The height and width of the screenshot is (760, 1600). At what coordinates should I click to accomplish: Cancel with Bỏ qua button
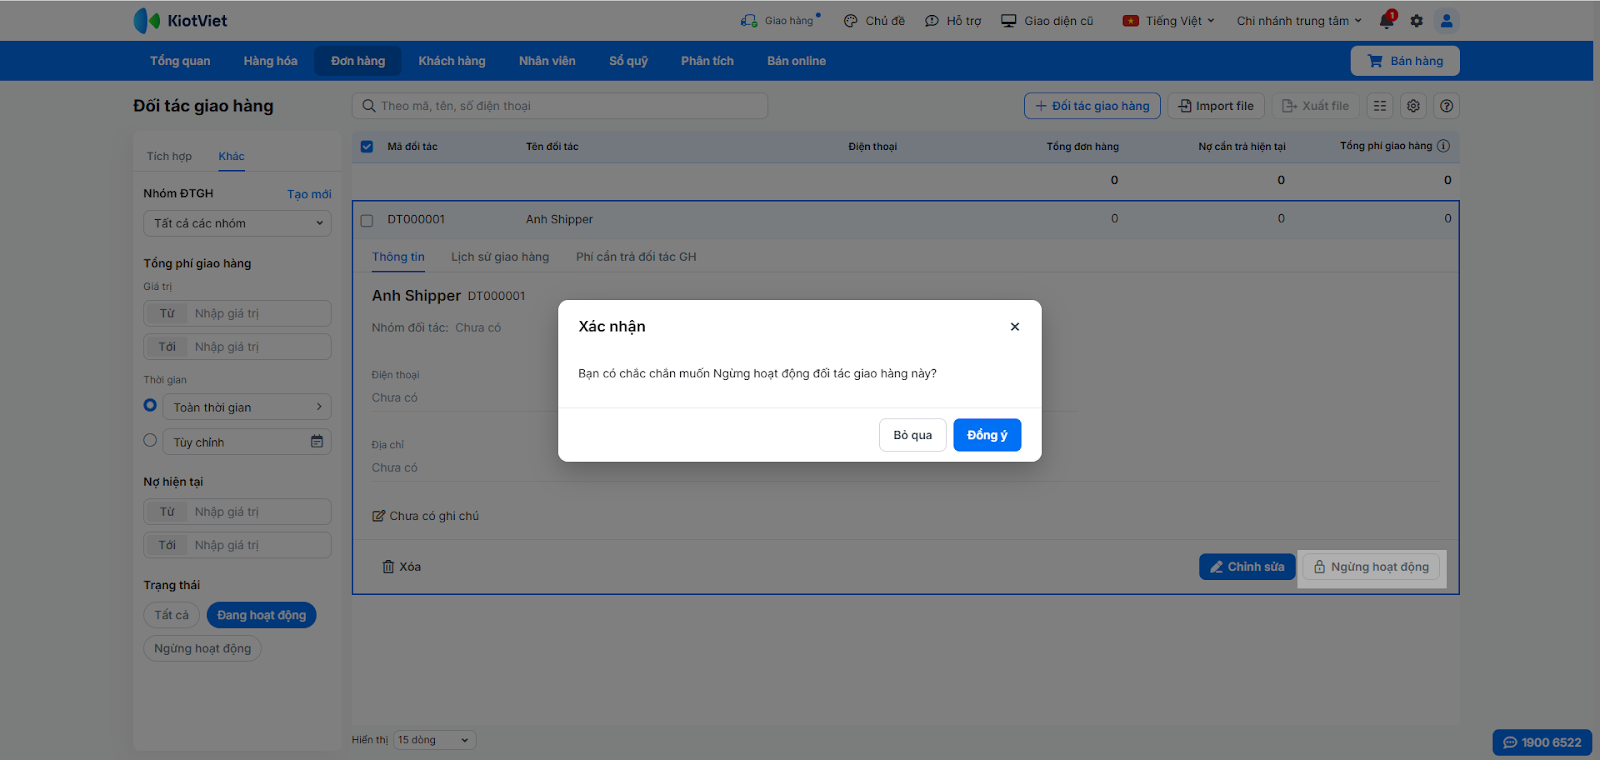pyautogui.click(x=913, y=435)
